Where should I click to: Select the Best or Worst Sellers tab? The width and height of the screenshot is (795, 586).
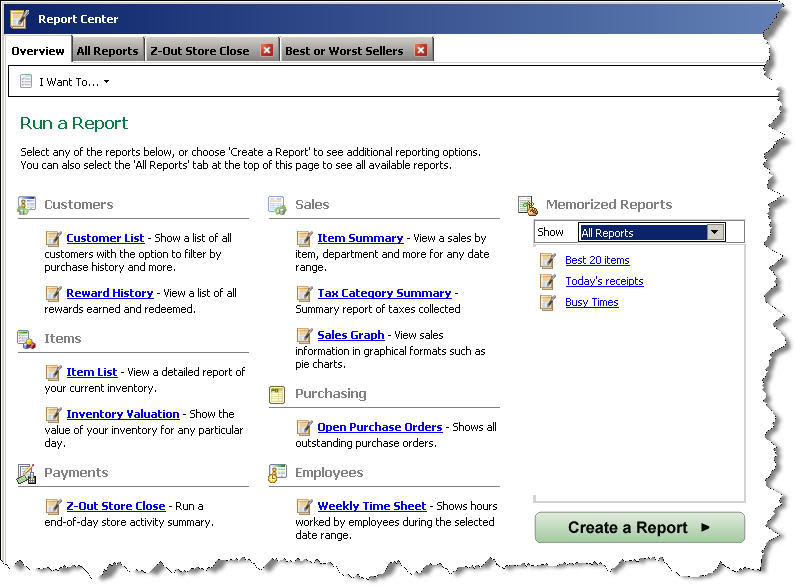[x=344, y=51]
